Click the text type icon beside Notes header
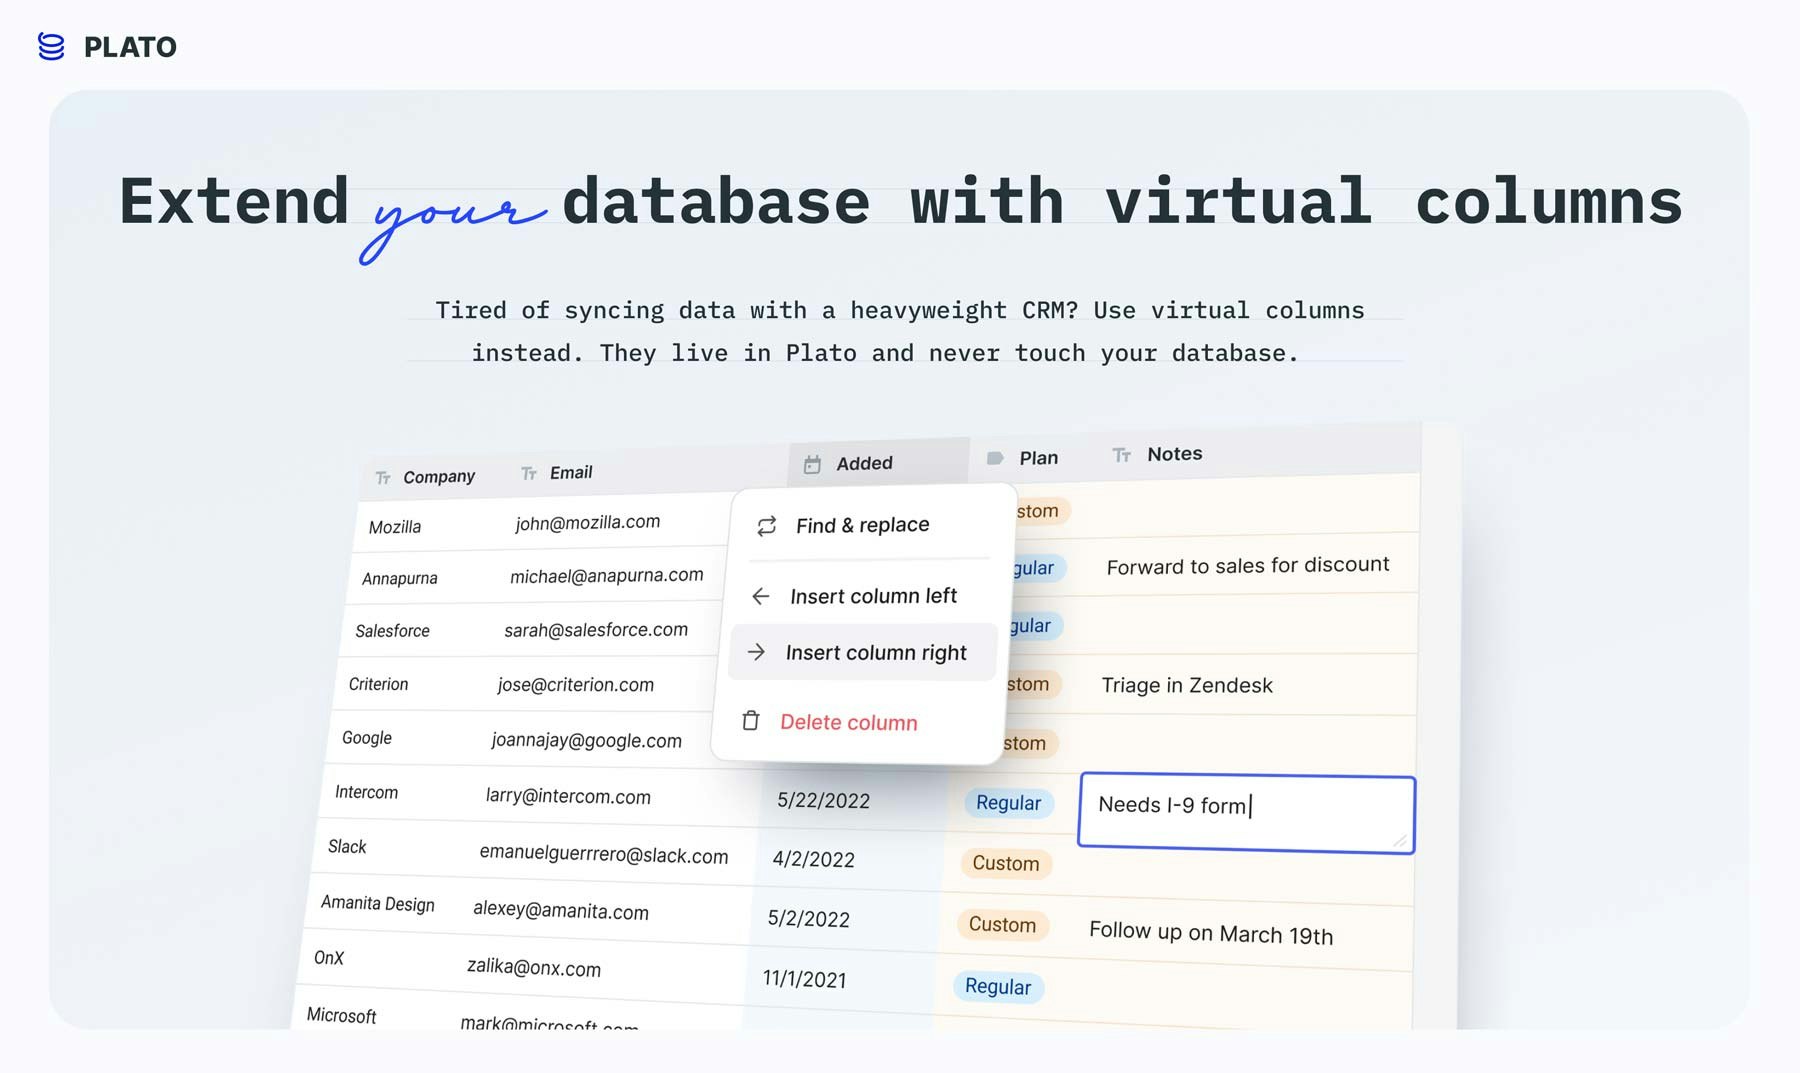Viewport: 1800px width, 1073px height. (1122, 455)
